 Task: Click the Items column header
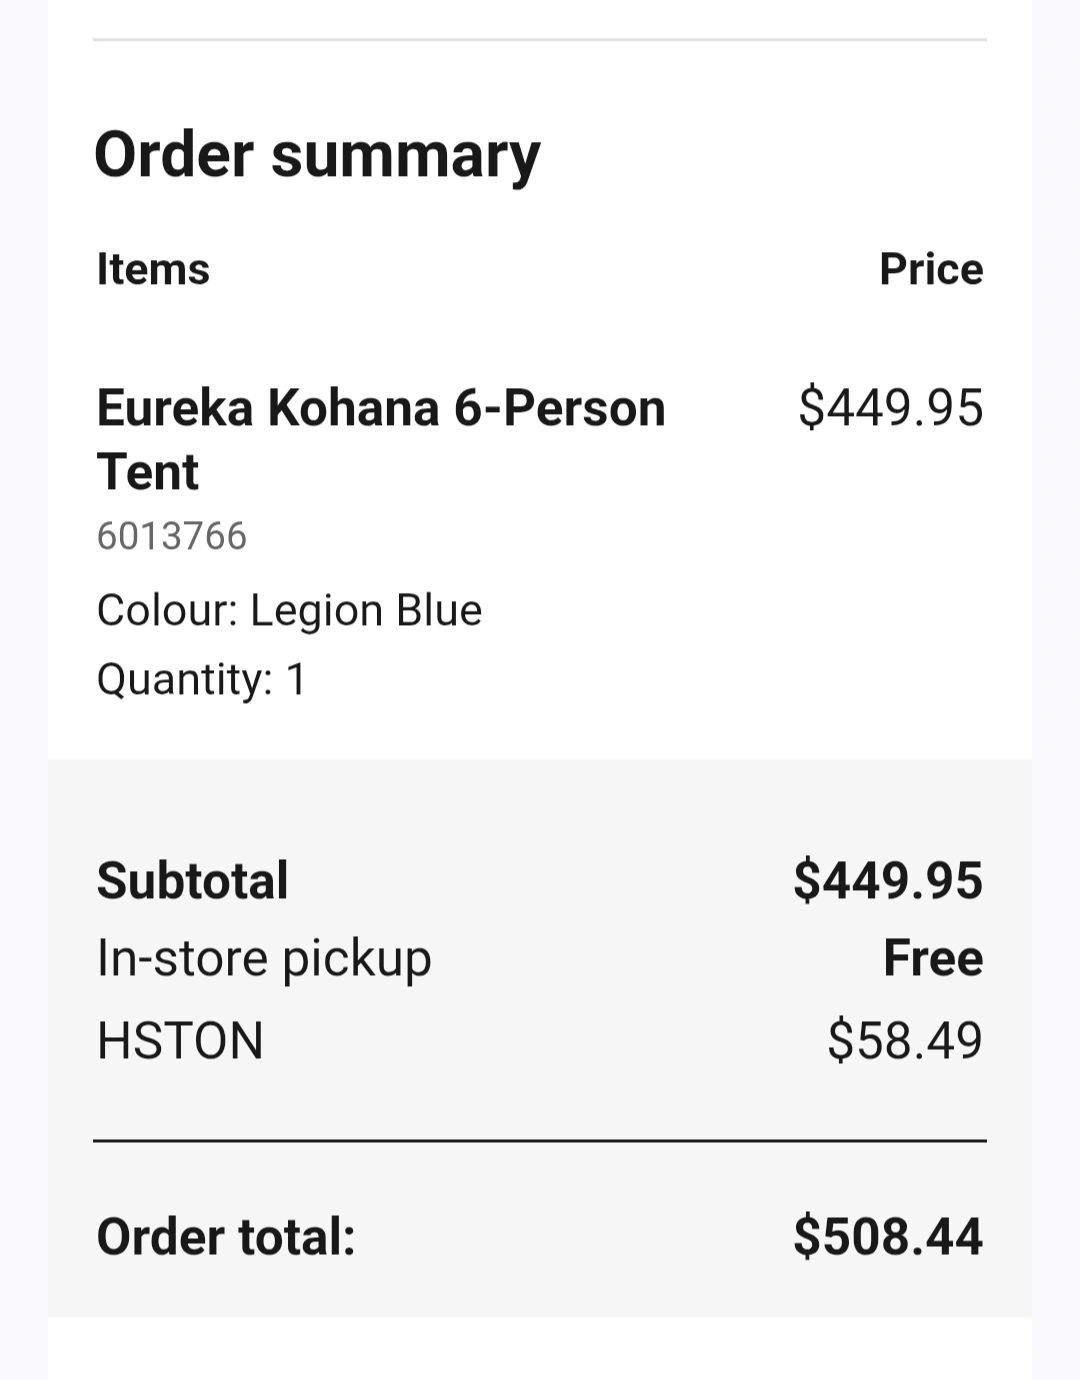[x=153, y=269]
